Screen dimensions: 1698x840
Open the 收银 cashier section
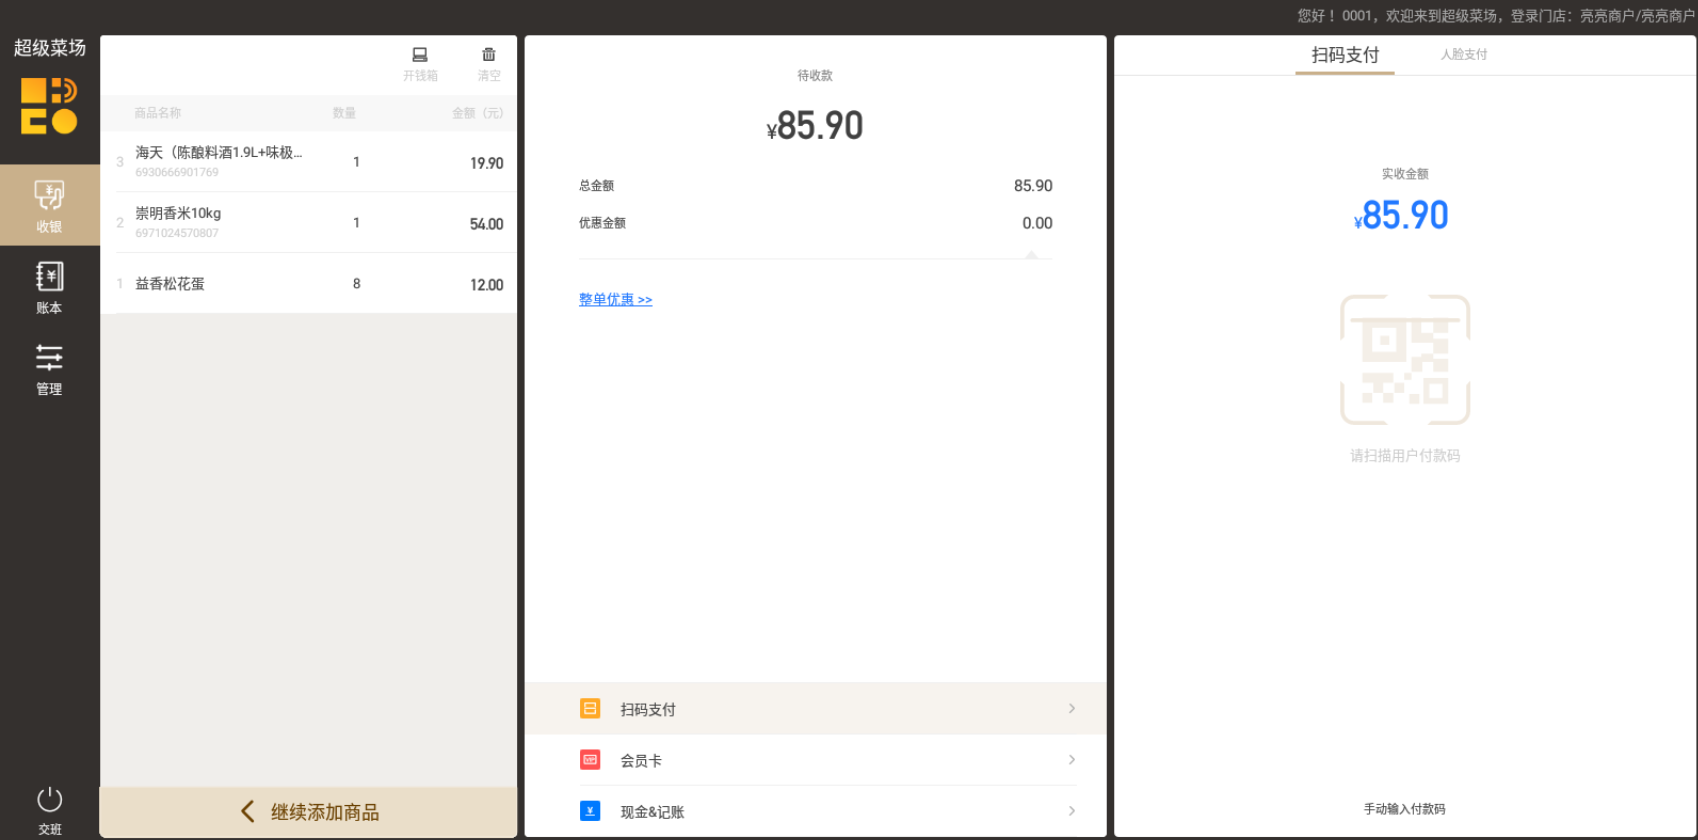tap(49, 205)
